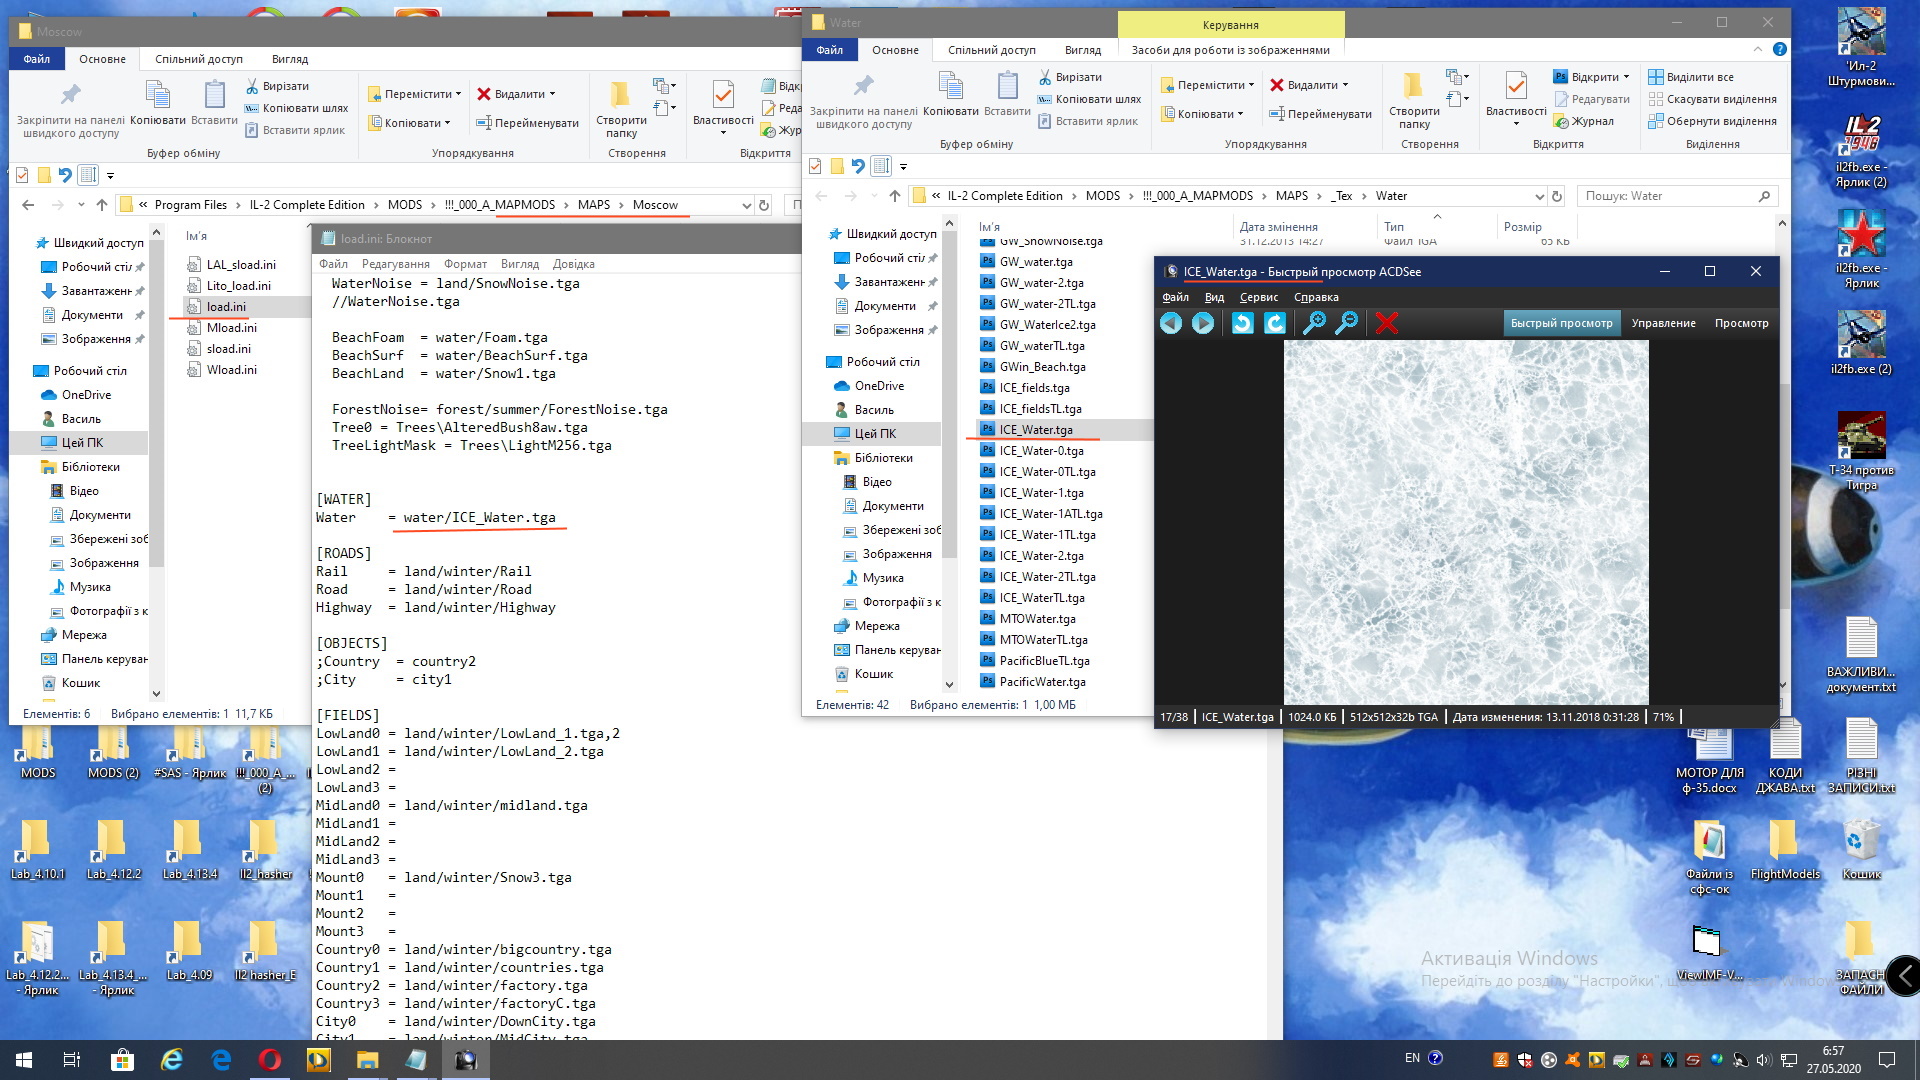Viewport: 1920px width, 1080px height.
Task: Open the Water address bar history dropdown
Action: pos(1539,196)
